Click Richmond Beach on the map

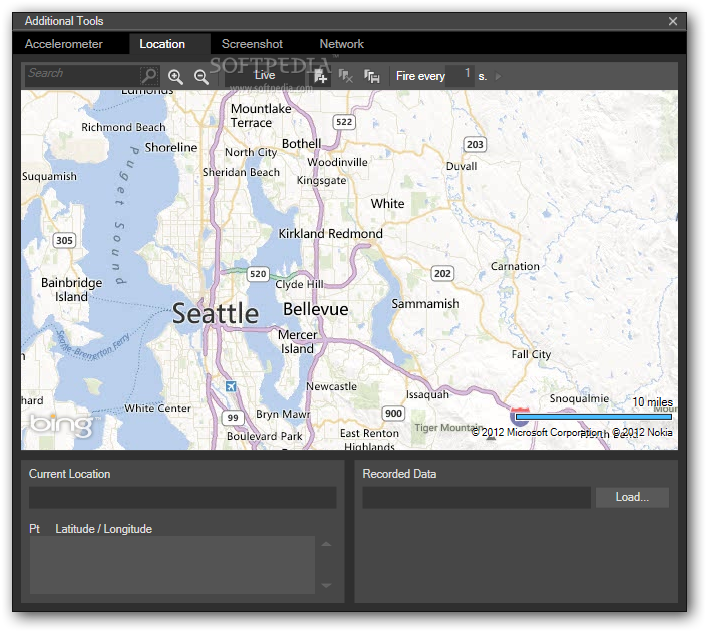[123, 128]
